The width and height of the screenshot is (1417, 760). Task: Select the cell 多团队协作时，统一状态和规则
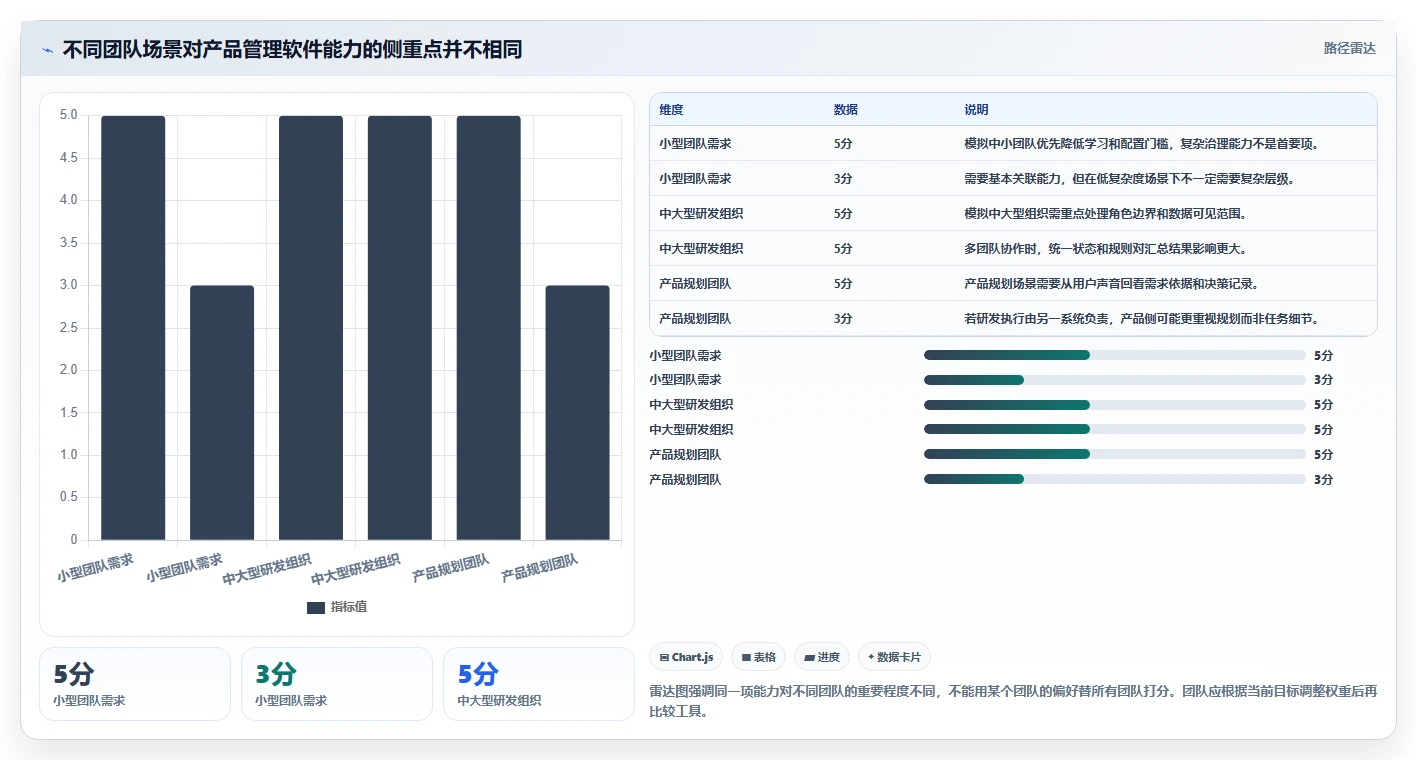point(1105,249)
